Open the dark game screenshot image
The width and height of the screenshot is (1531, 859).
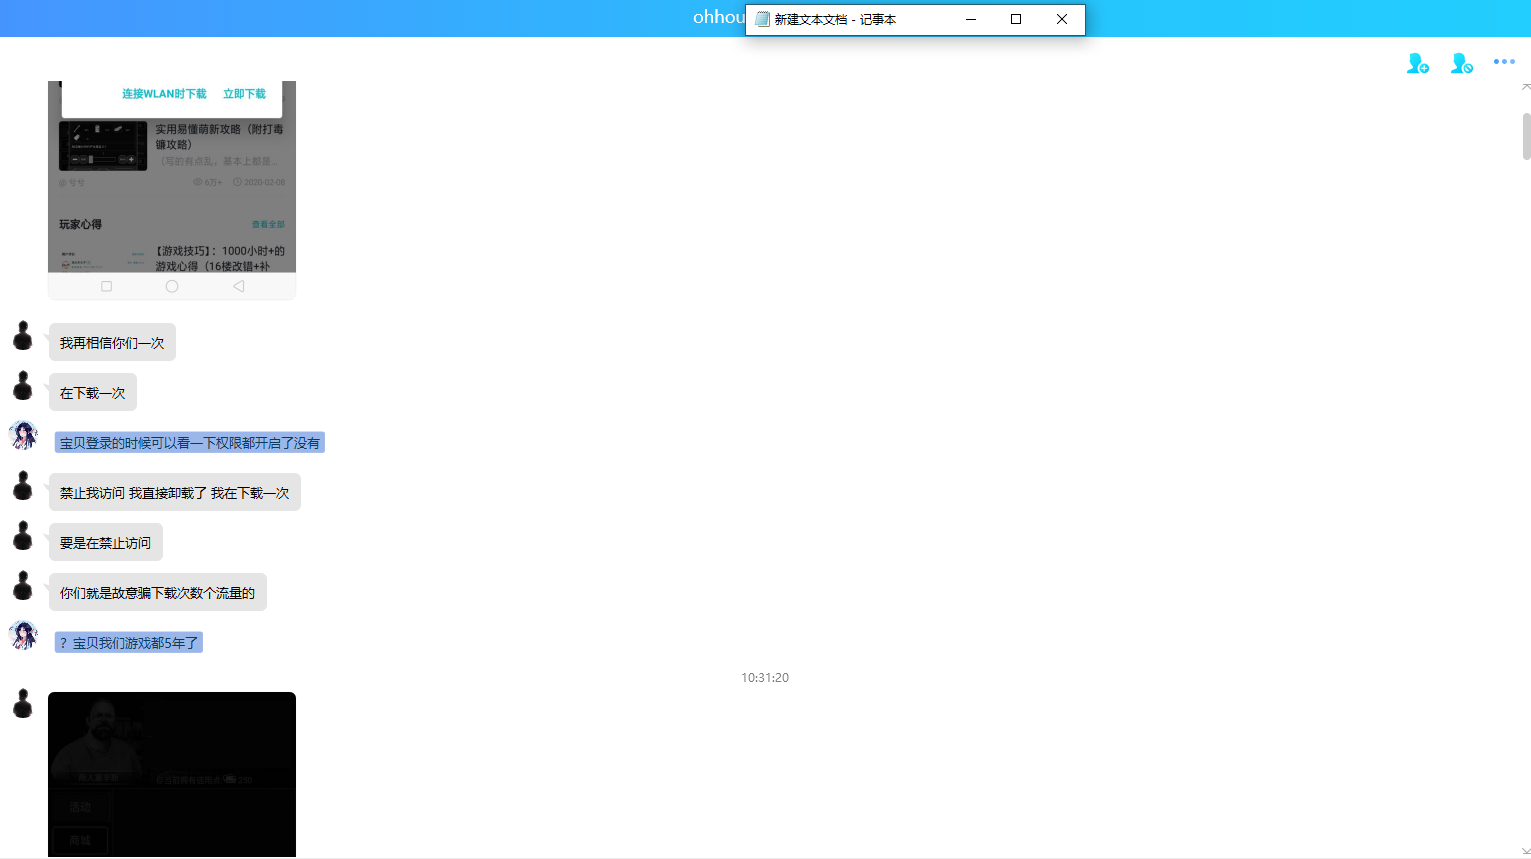coord(172,774)
